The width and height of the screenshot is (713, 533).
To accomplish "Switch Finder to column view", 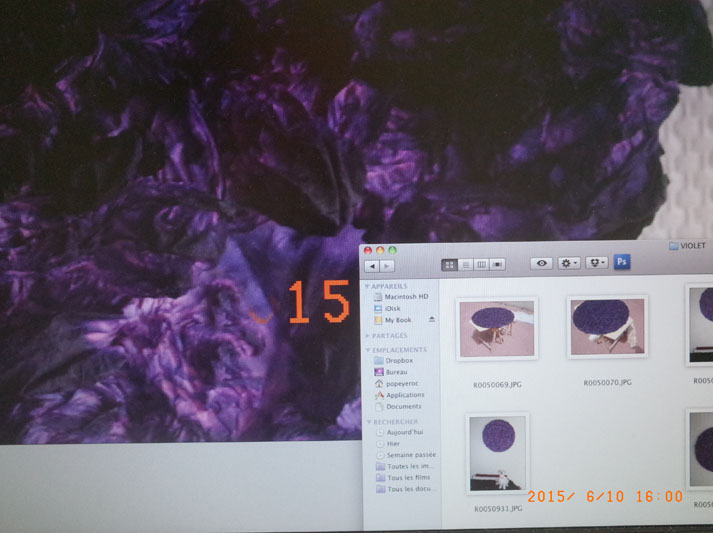I will tap(482, 264).
